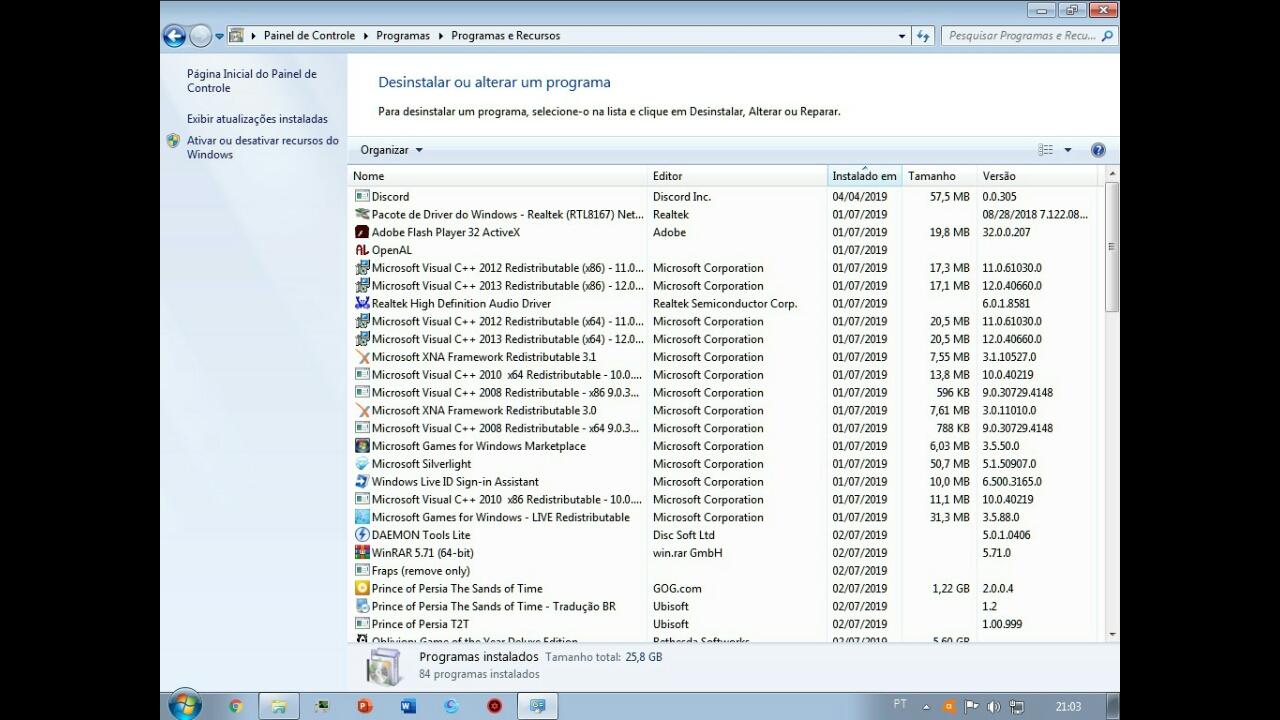Select the Adobe Flash Player icon
Image resolution: width=1280 pixels, height=720 pixels.
coord(362,232)
